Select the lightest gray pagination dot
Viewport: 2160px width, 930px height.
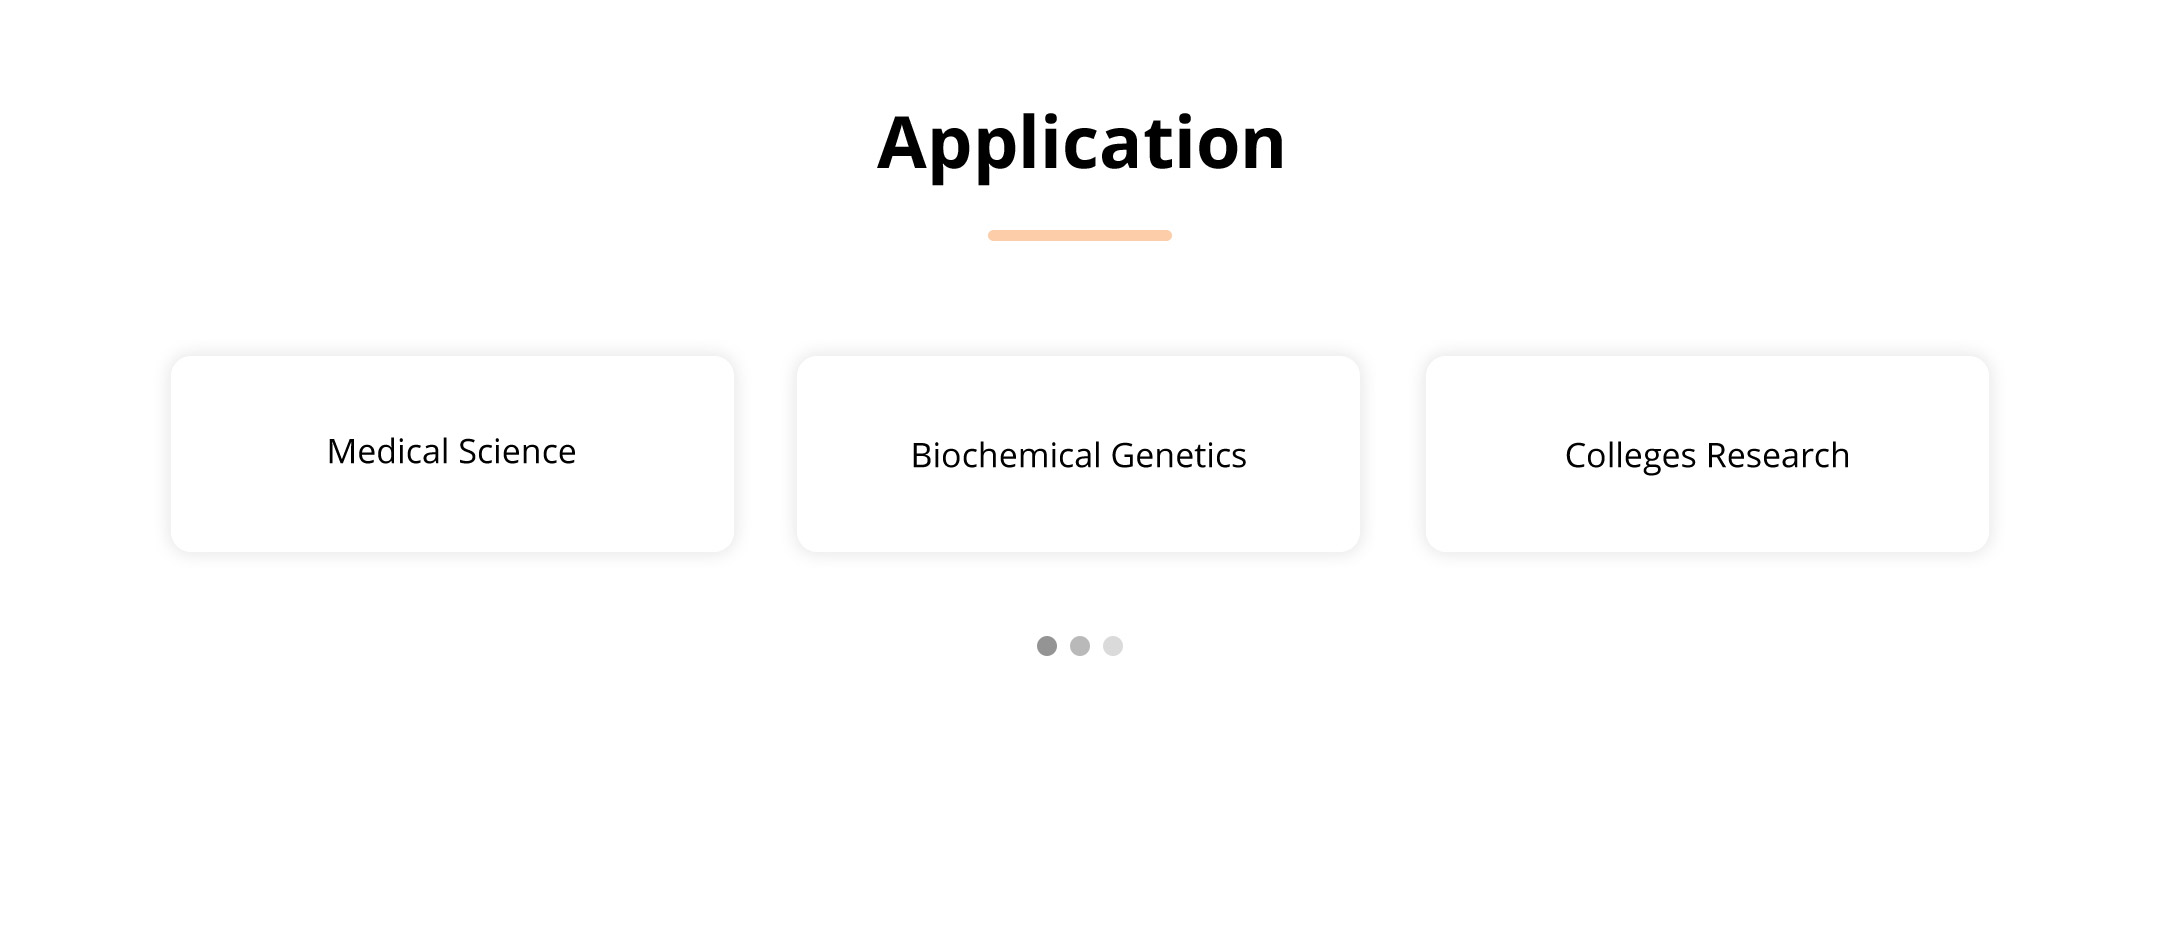(1113, 646)
